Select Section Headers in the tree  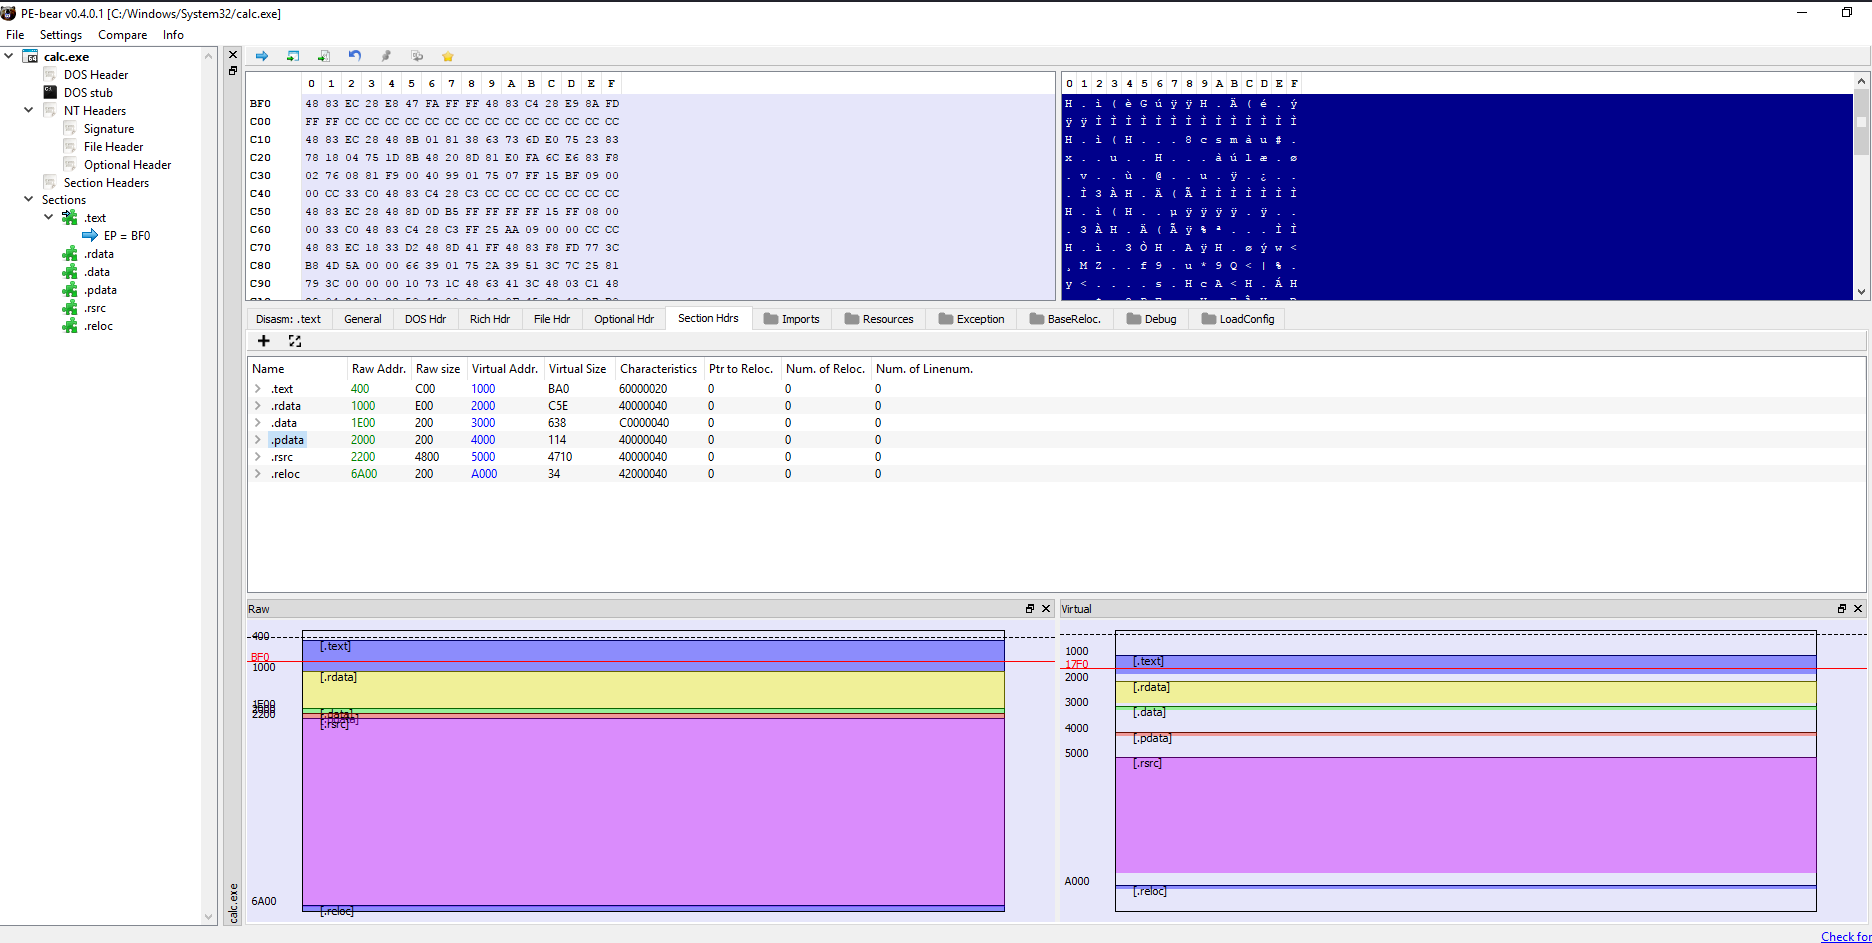click(x=106, y=183)
